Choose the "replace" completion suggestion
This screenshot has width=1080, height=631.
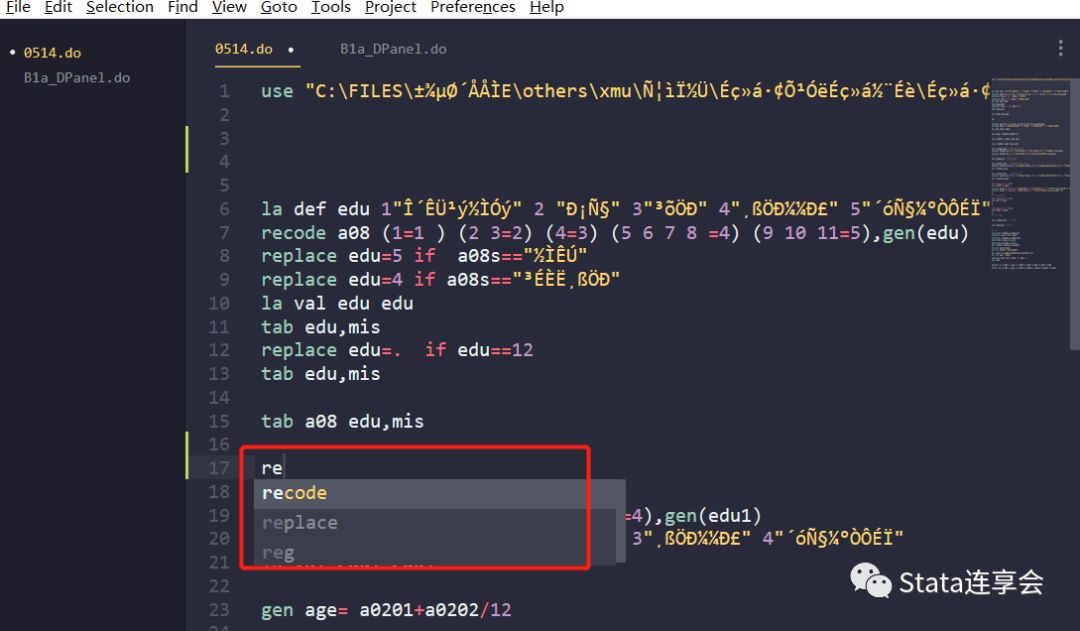click(x=299, y=522)
